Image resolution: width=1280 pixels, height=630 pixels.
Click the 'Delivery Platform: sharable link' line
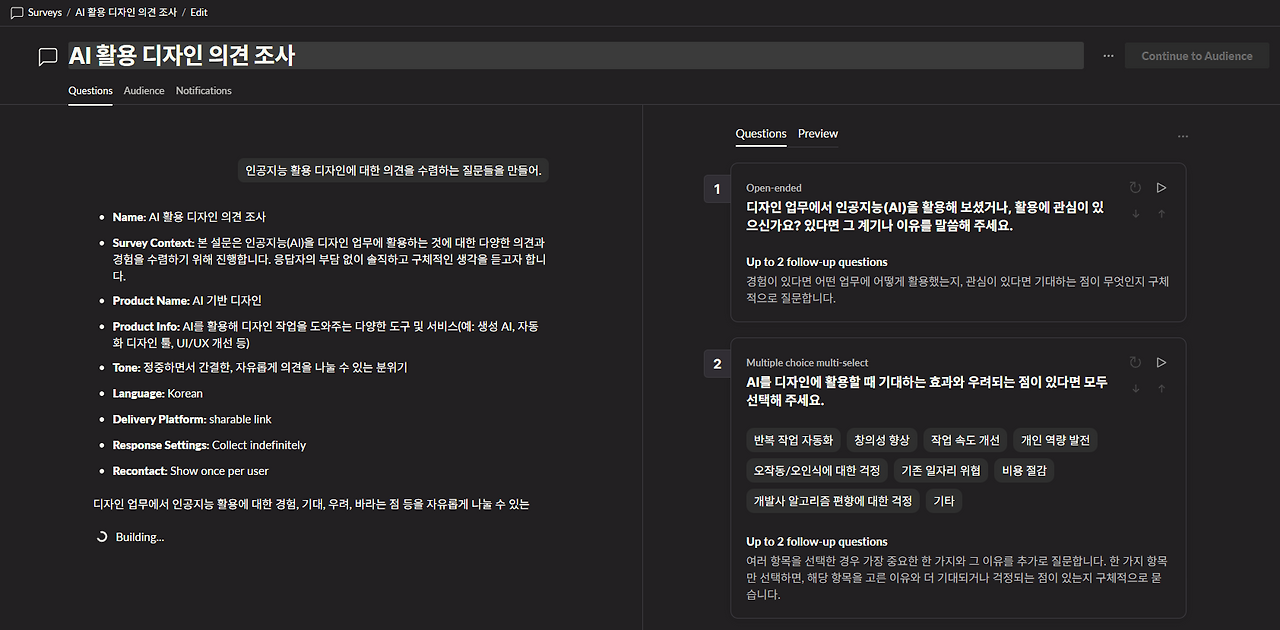click(192, 419)
